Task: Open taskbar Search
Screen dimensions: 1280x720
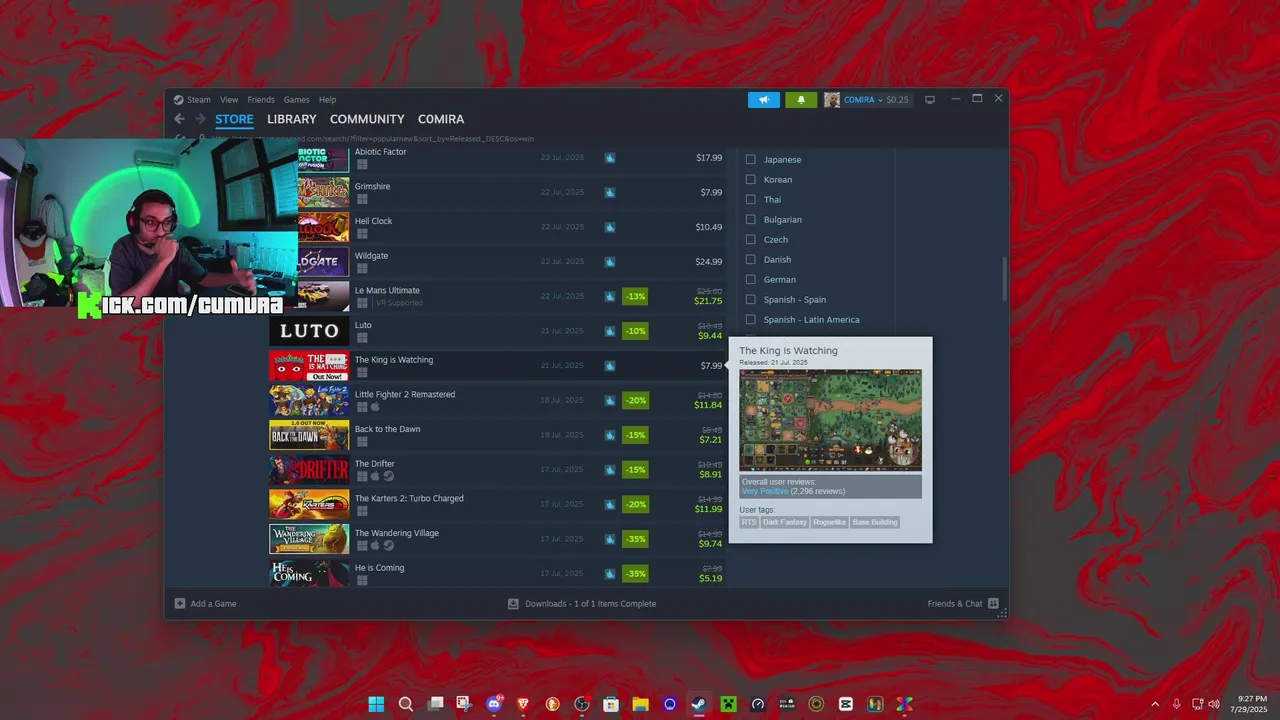Action: (x=406, y=704)
